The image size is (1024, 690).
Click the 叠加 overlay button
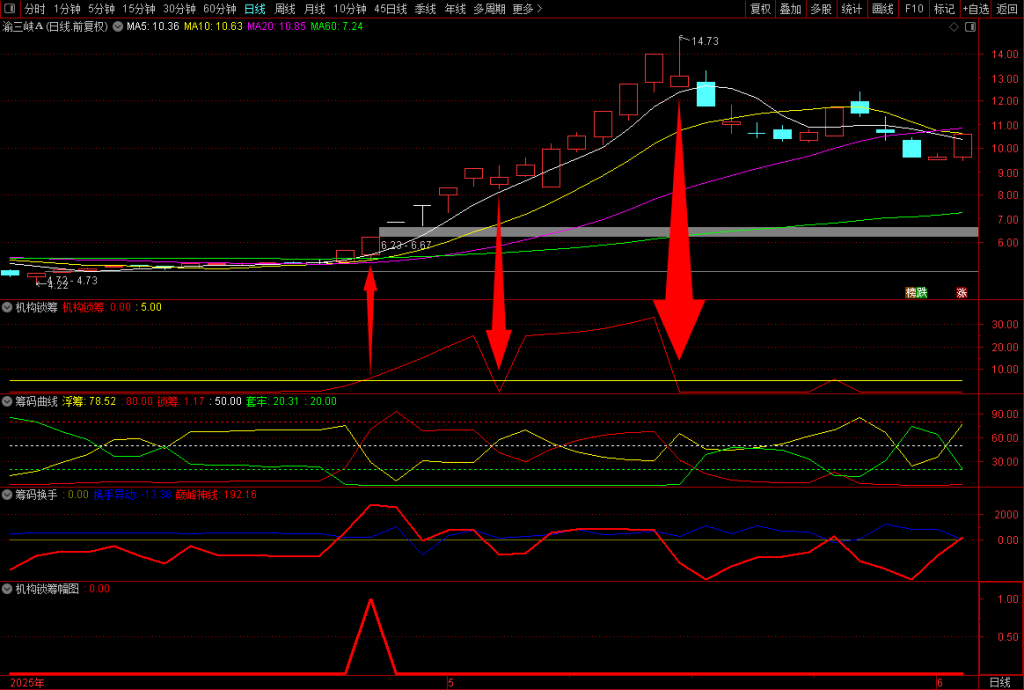(790, 9)
